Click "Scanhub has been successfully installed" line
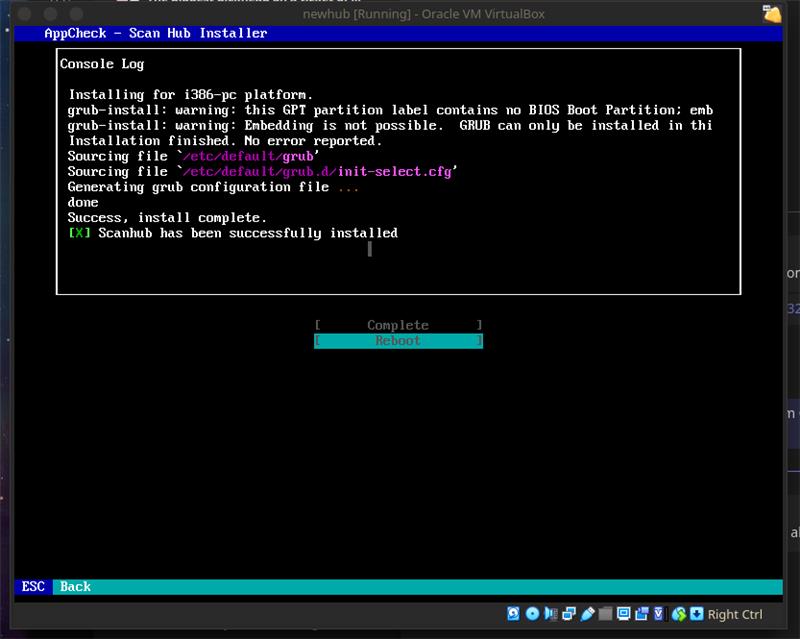The height and width of the screenshot is (639, 800). [x=233, y=233]
